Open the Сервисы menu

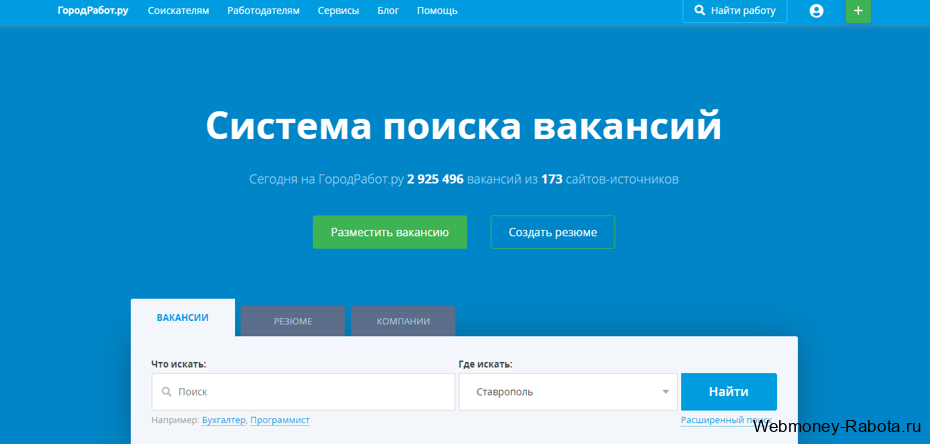pyautogui.click(x=338, y=11)
